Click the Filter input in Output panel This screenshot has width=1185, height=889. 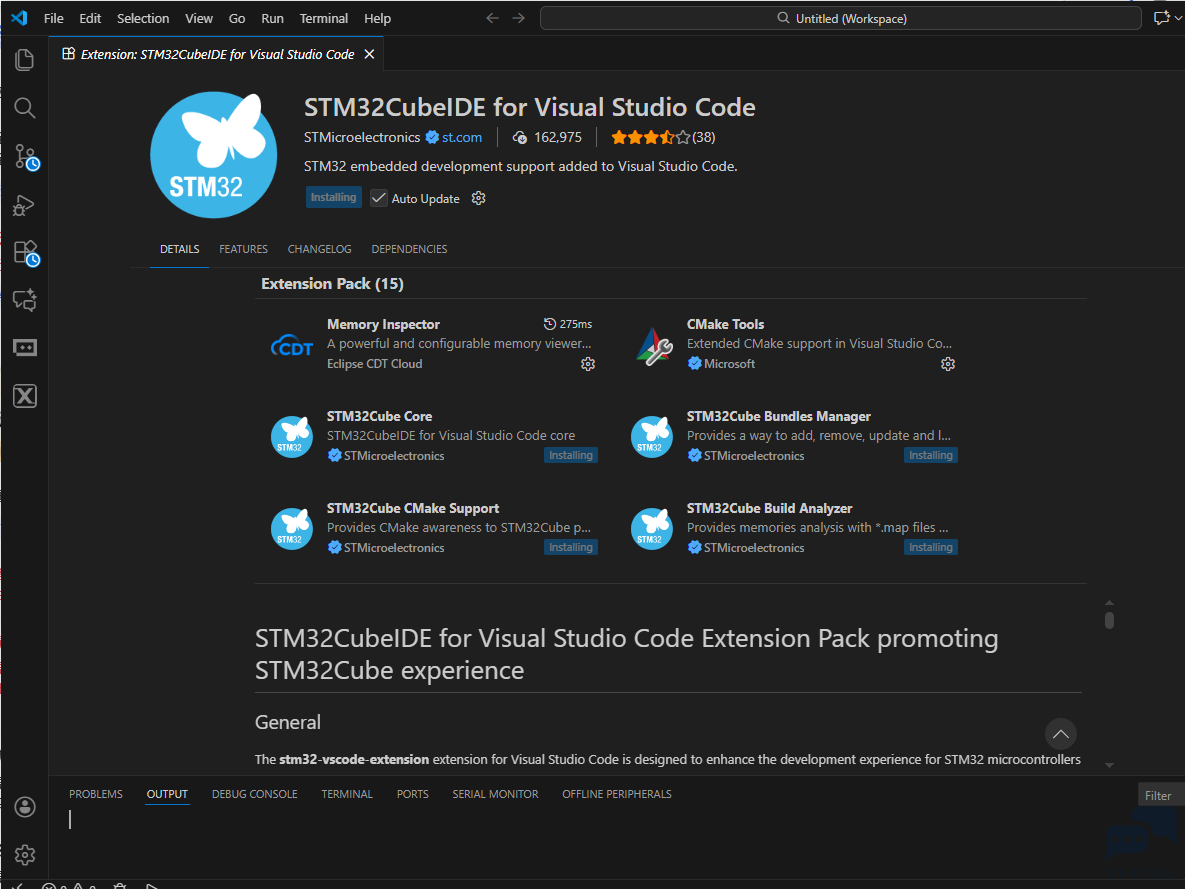(1160, 796)
